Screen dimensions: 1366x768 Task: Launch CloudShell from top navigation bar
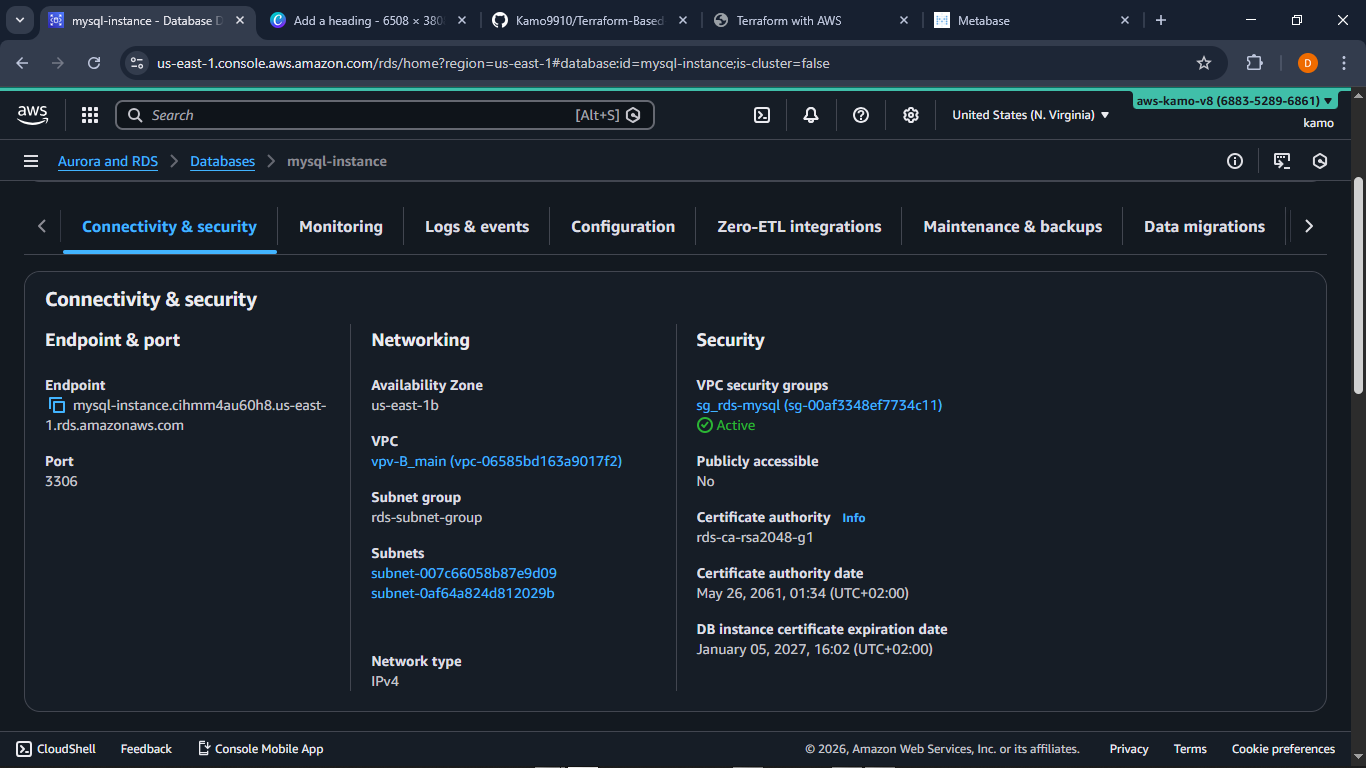(762, 115)
